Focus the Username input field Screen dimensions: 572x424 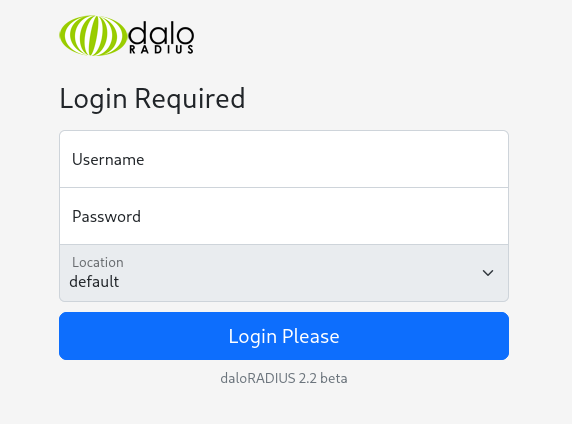click(x=284, y=159)
